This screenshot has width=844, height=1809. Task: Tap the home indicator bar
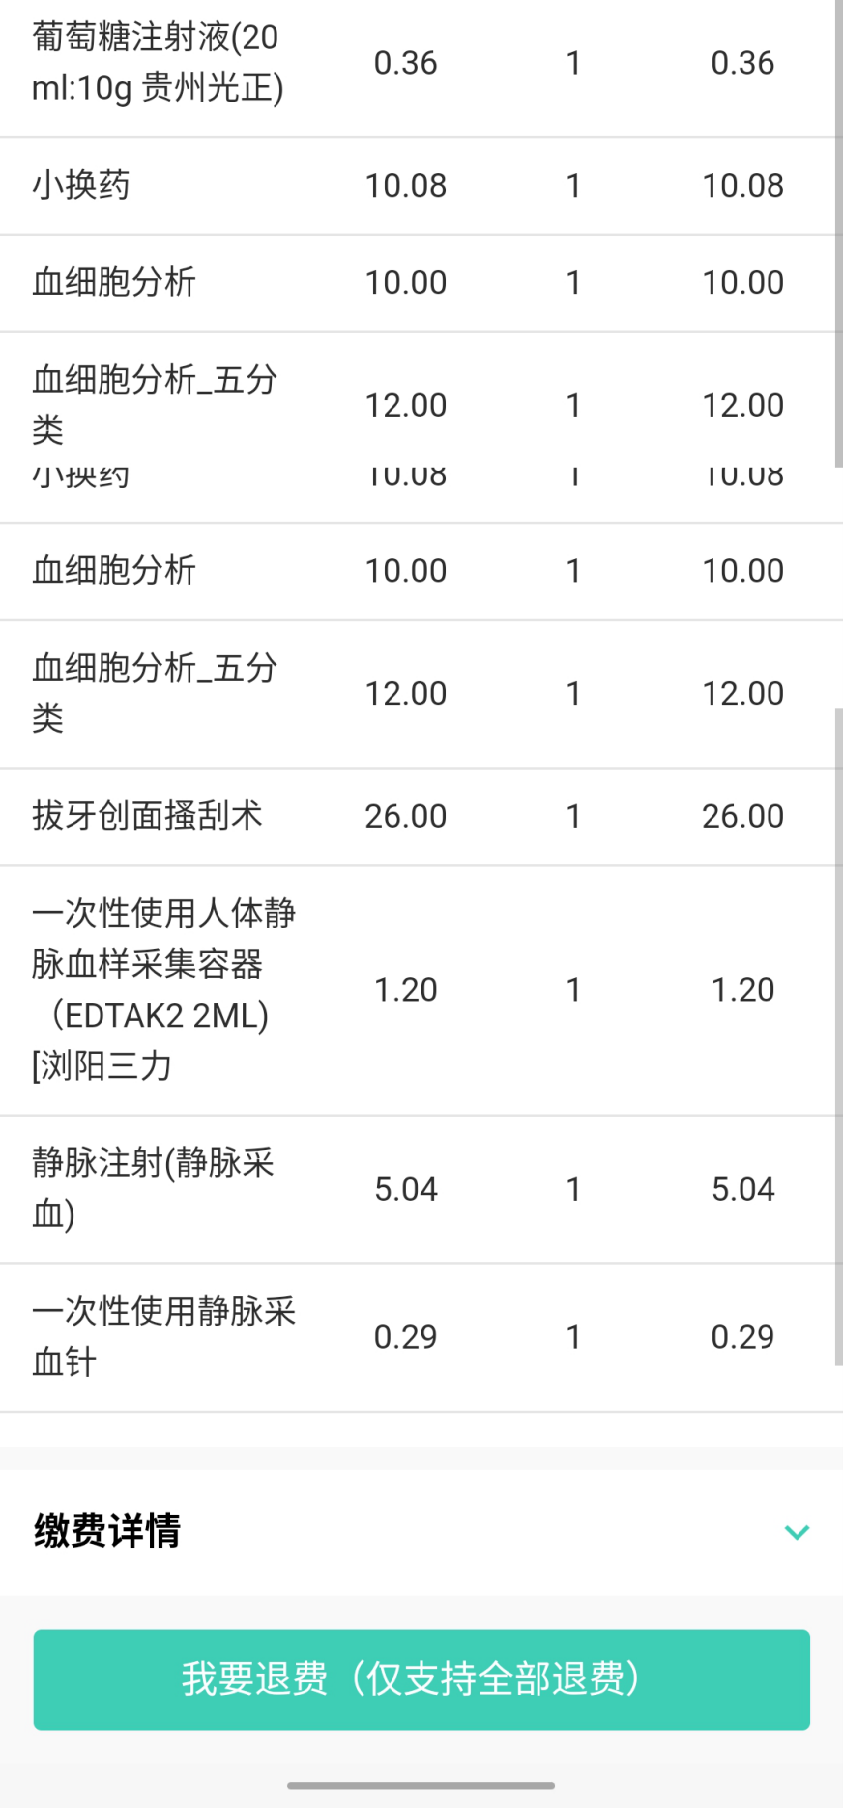pos(421,1785)
